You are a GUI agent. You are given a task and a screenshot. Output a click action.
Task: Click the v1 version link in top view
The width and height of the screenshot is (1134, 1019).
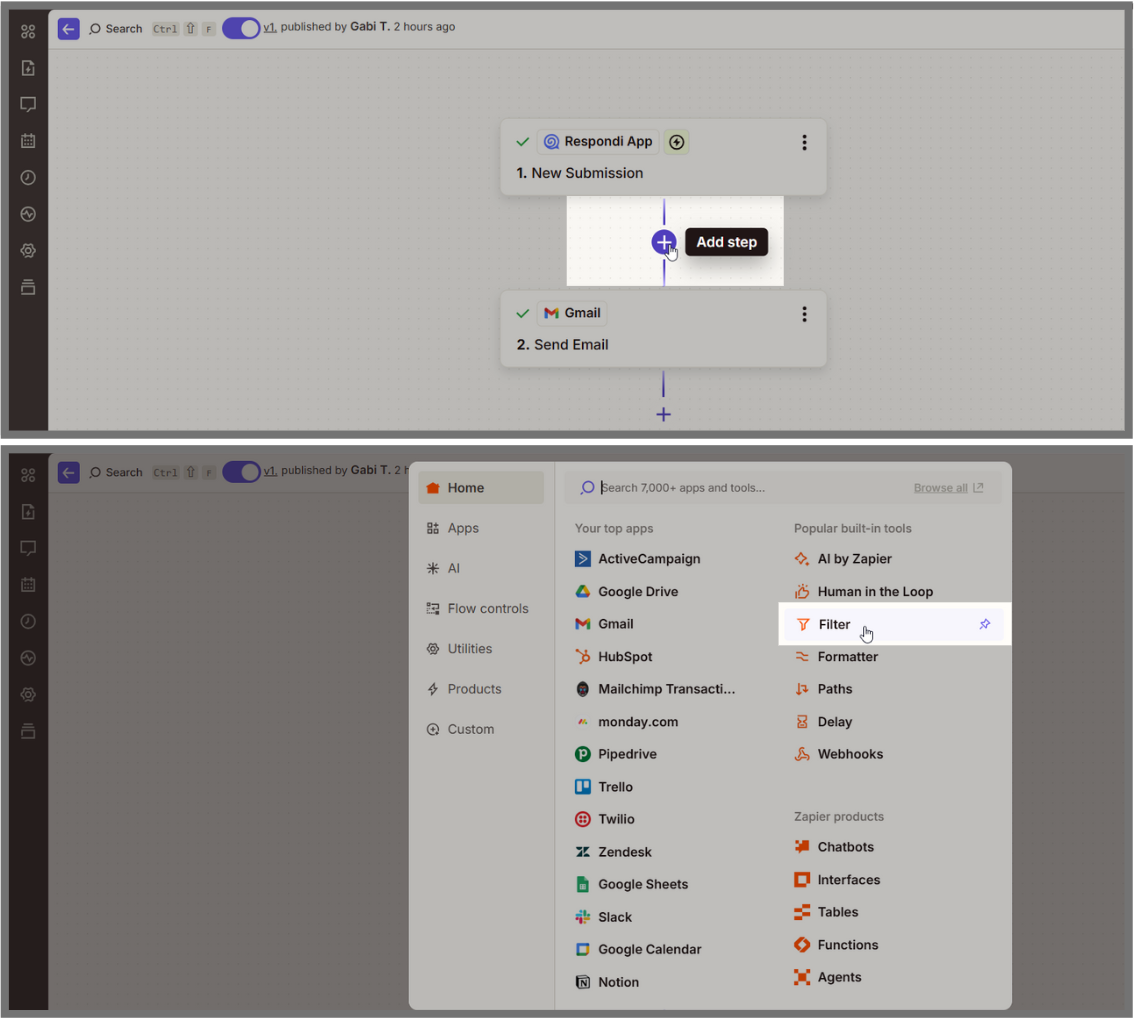click(x=269, y=27)
